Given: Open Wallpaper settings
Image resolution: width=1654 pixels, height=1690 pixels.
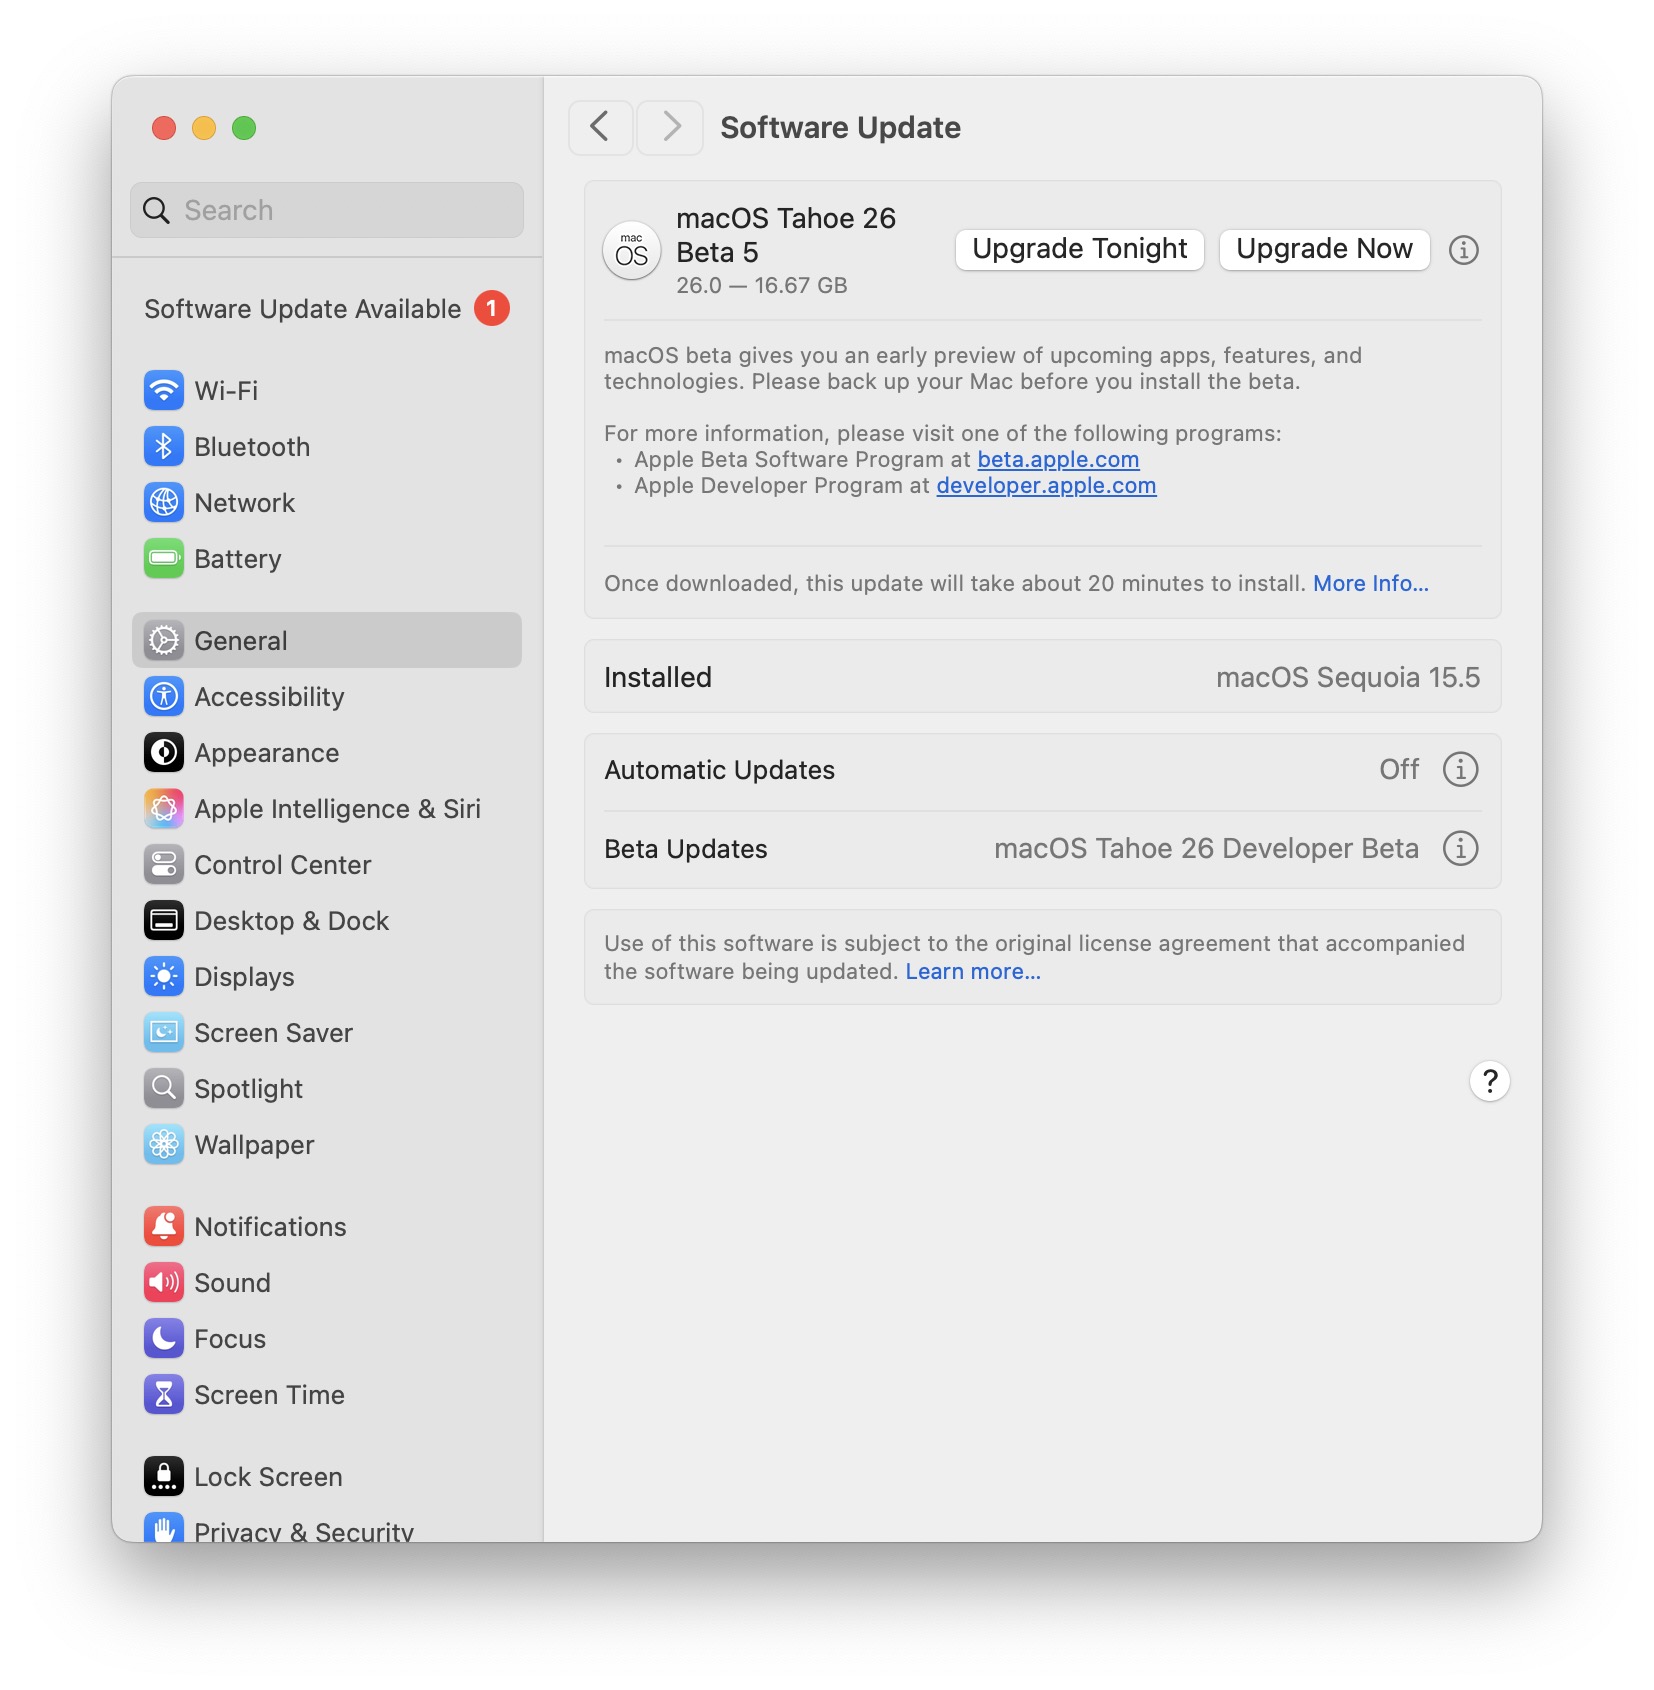Looking at the screenshot, I should [x=254, y=1145].
